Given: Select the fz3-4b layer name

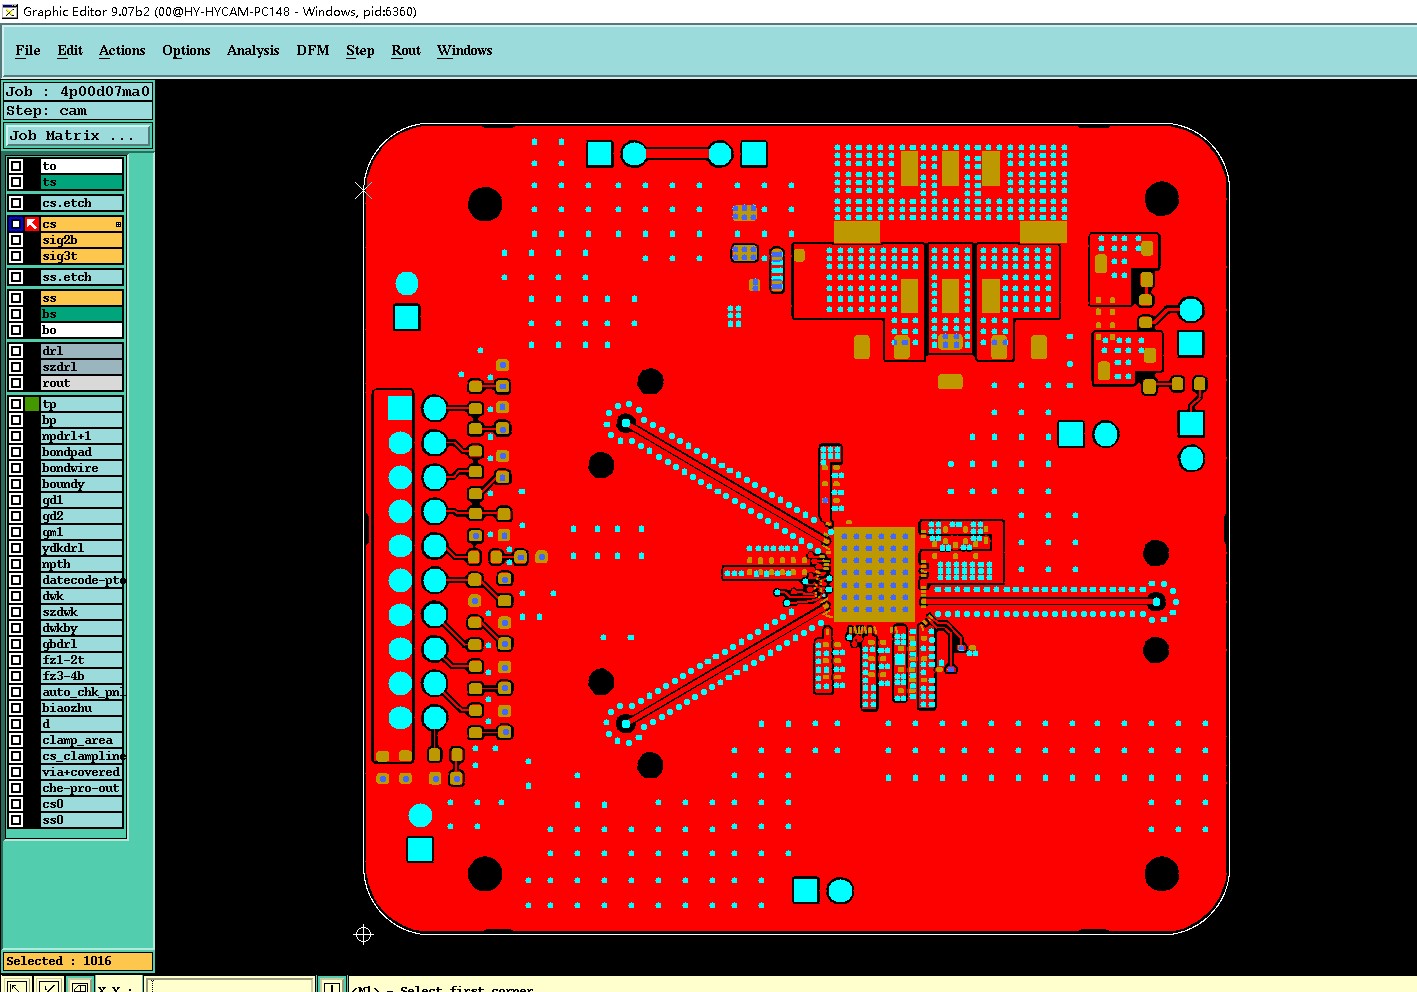Looking at the screenshot, I should click(82, 676).
